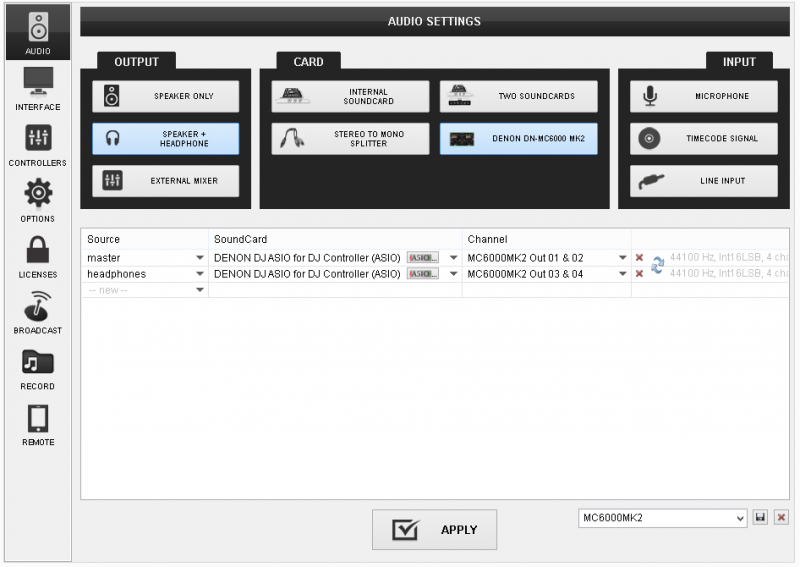Image resolution: width=800 pixels, height=567 pixels.
Task: Remove the headphones row with red X
Action: point(639,274)
